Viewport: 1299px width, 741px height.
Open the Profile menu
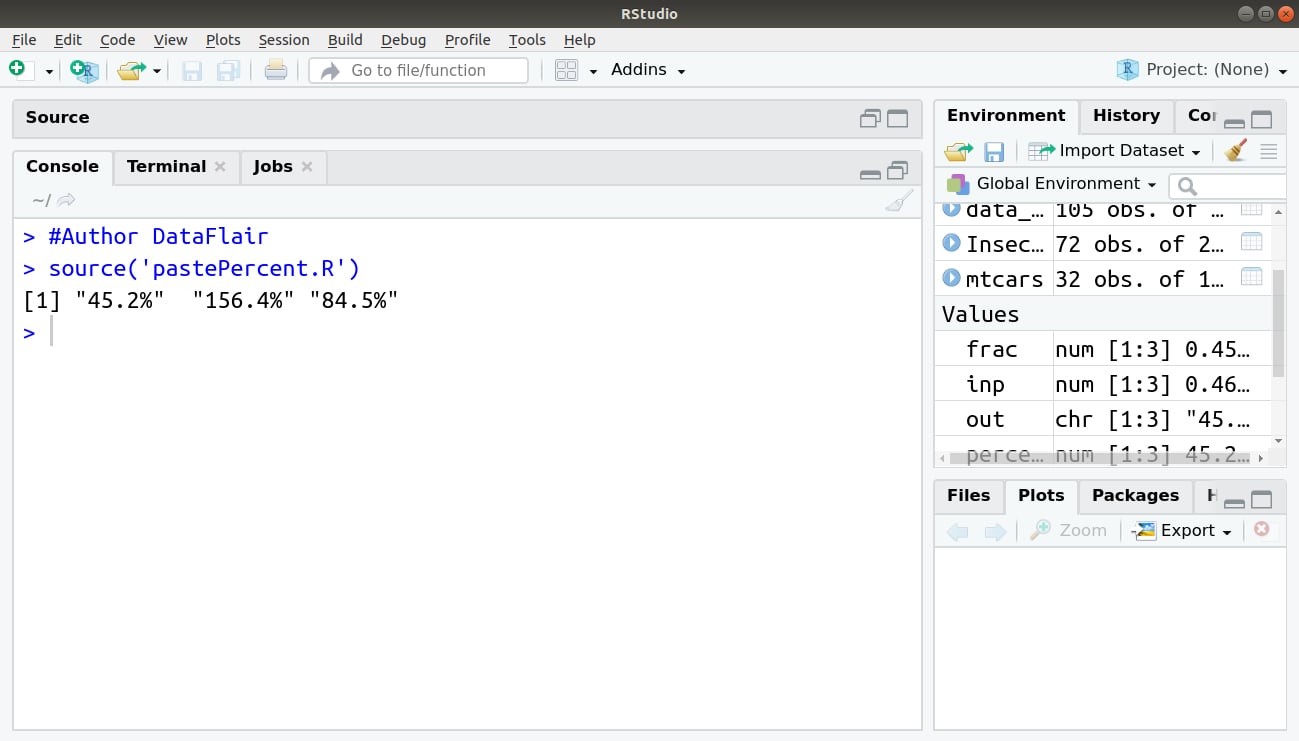click(467, 40)
